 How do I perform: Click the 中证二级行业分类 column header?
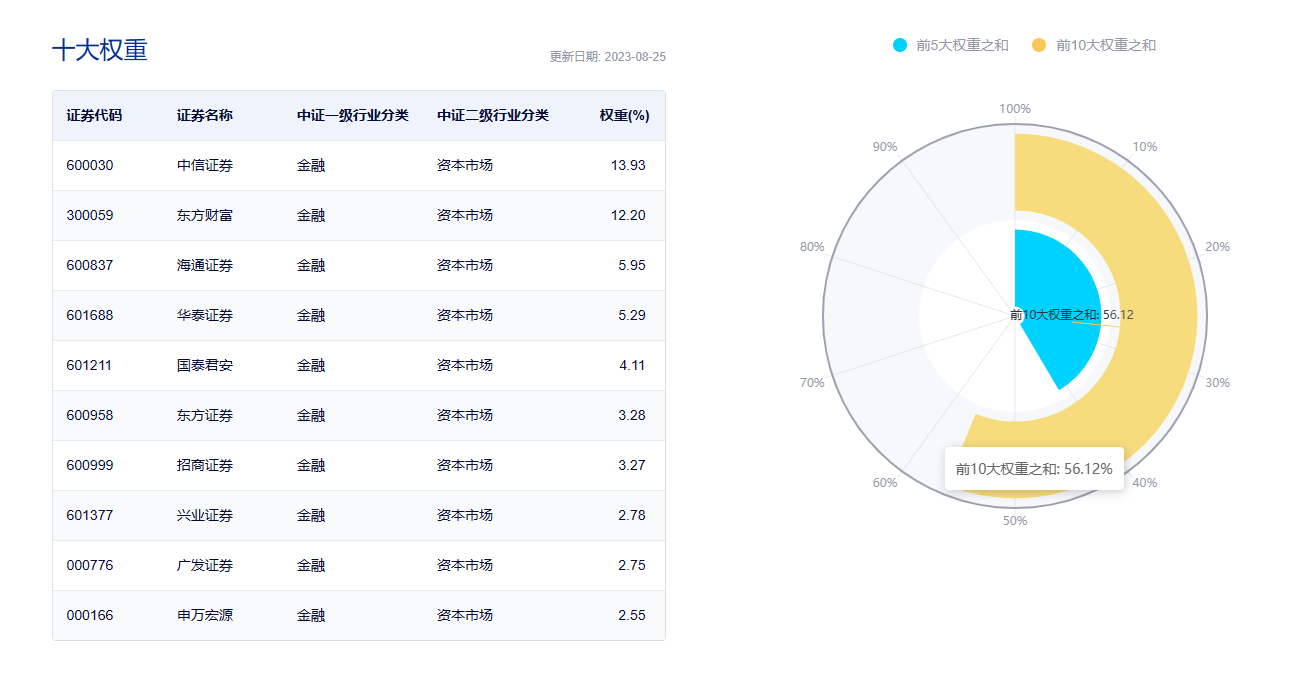493,115
